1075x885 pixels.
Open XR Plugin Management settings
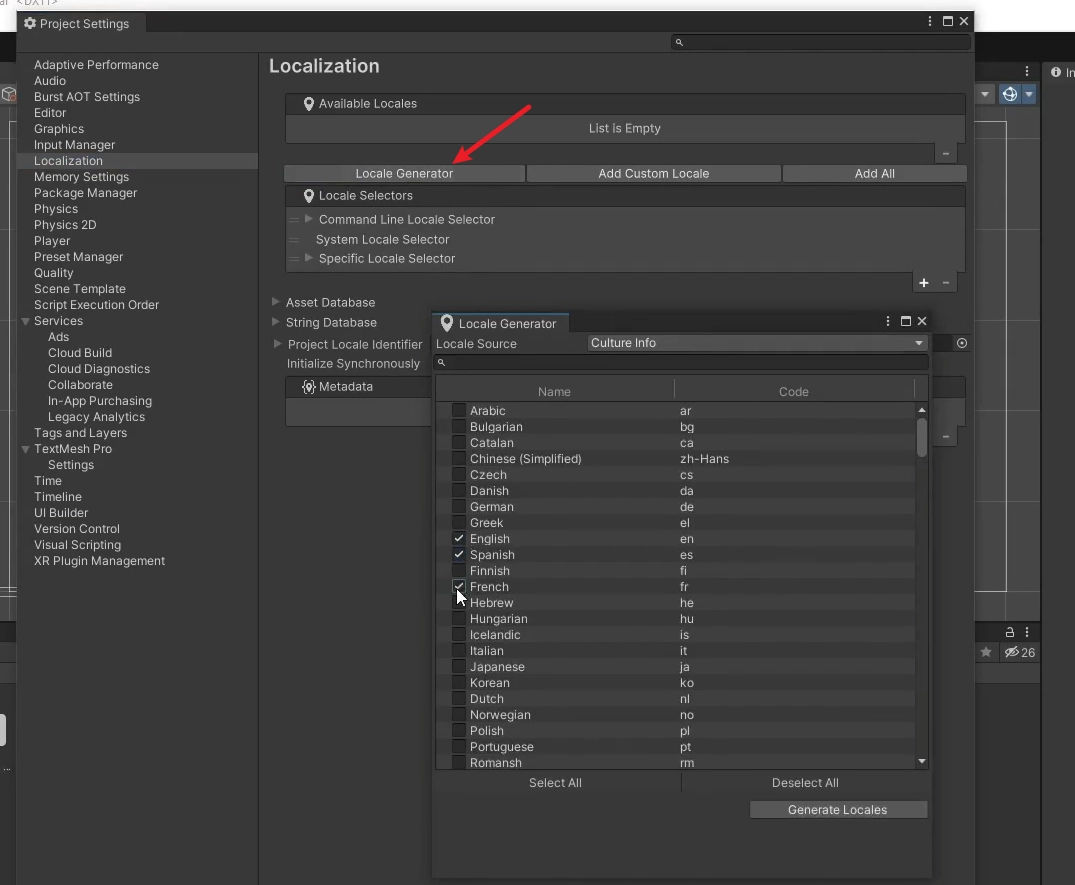99,561
